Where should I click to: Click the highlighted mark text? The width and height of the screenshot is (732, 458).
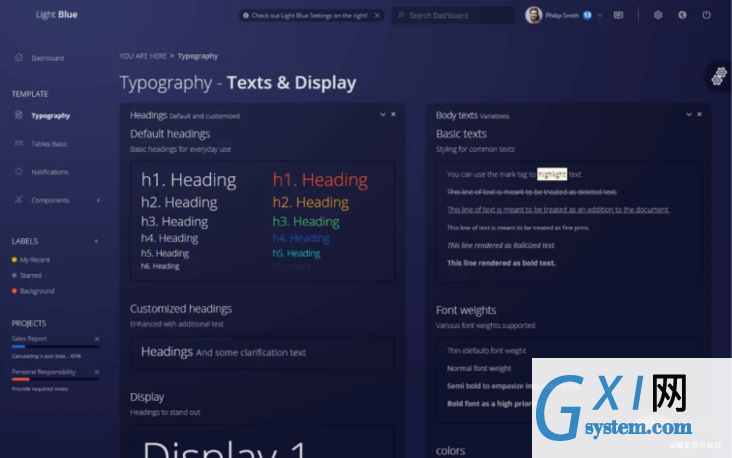coord(552,174)
